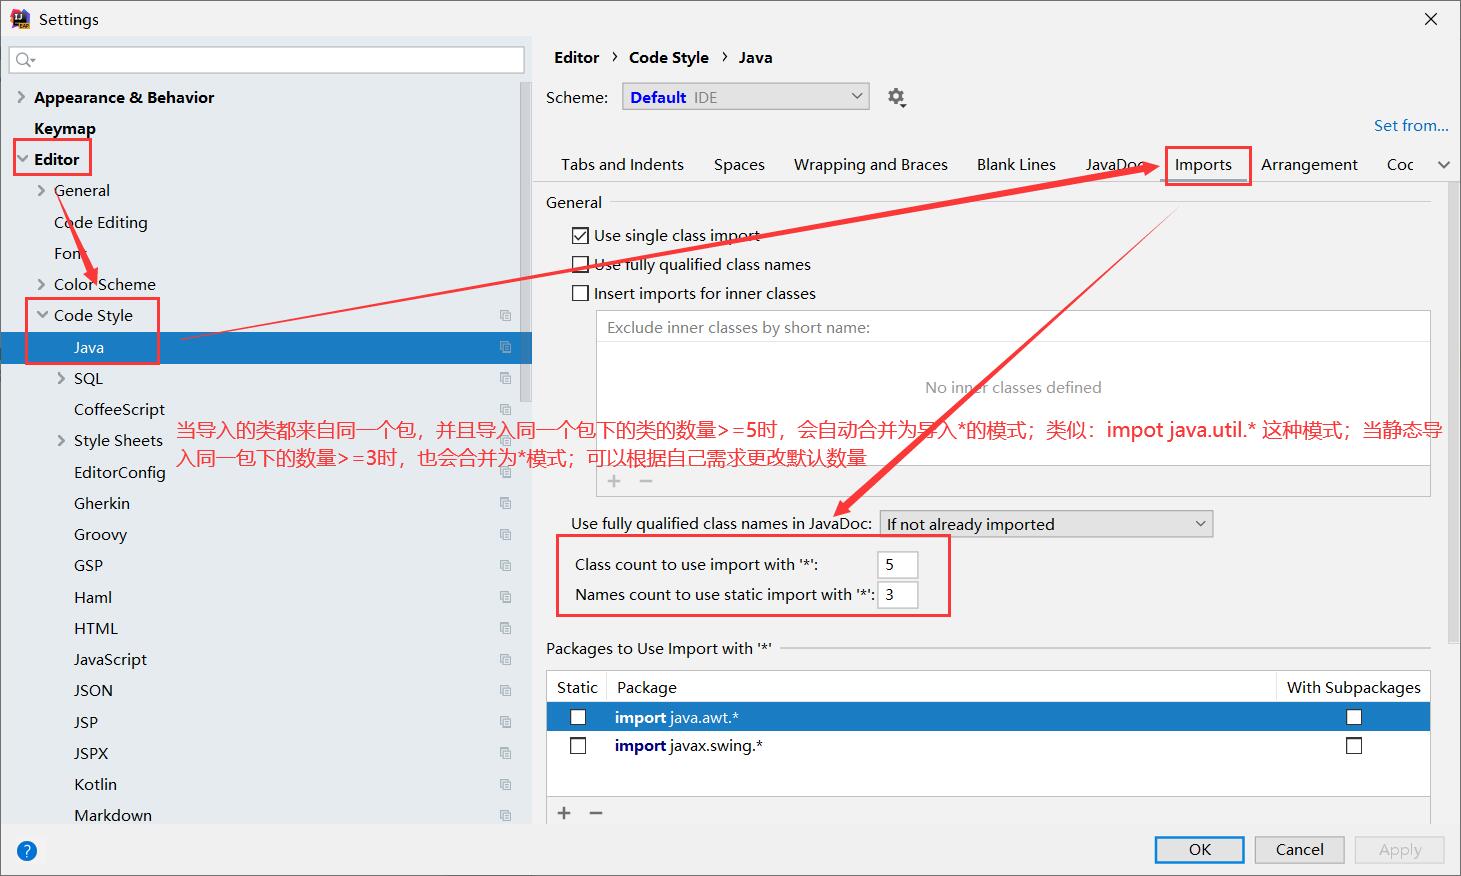The width and height of the screenshot is (1461, 876).
Task: Toggle Static checkbox for java.awt.*
Action: (x=578, y=717)
